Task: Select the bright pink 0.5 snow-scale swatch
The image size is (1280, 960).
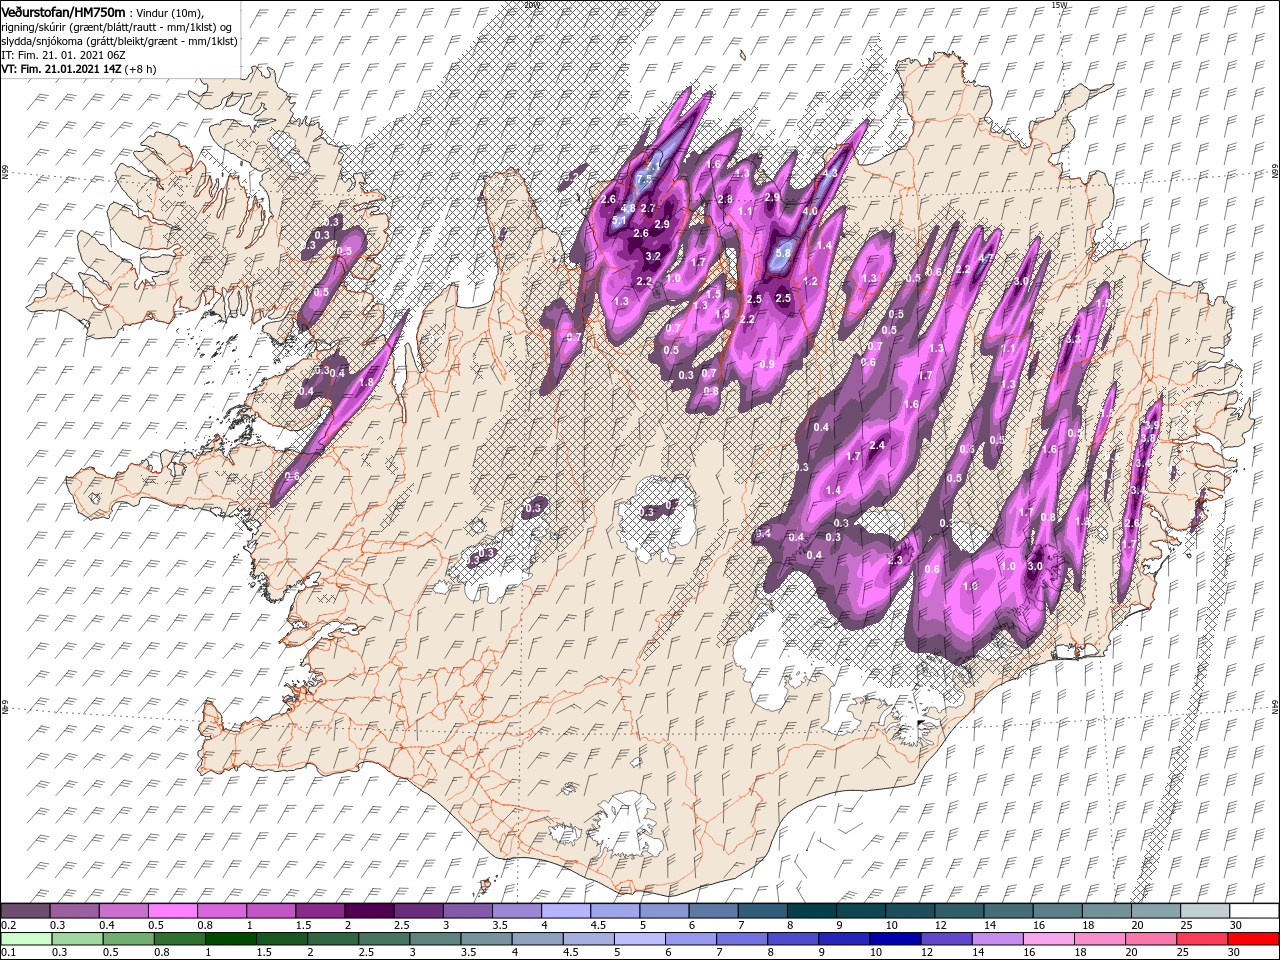Action: click(172, 911)
